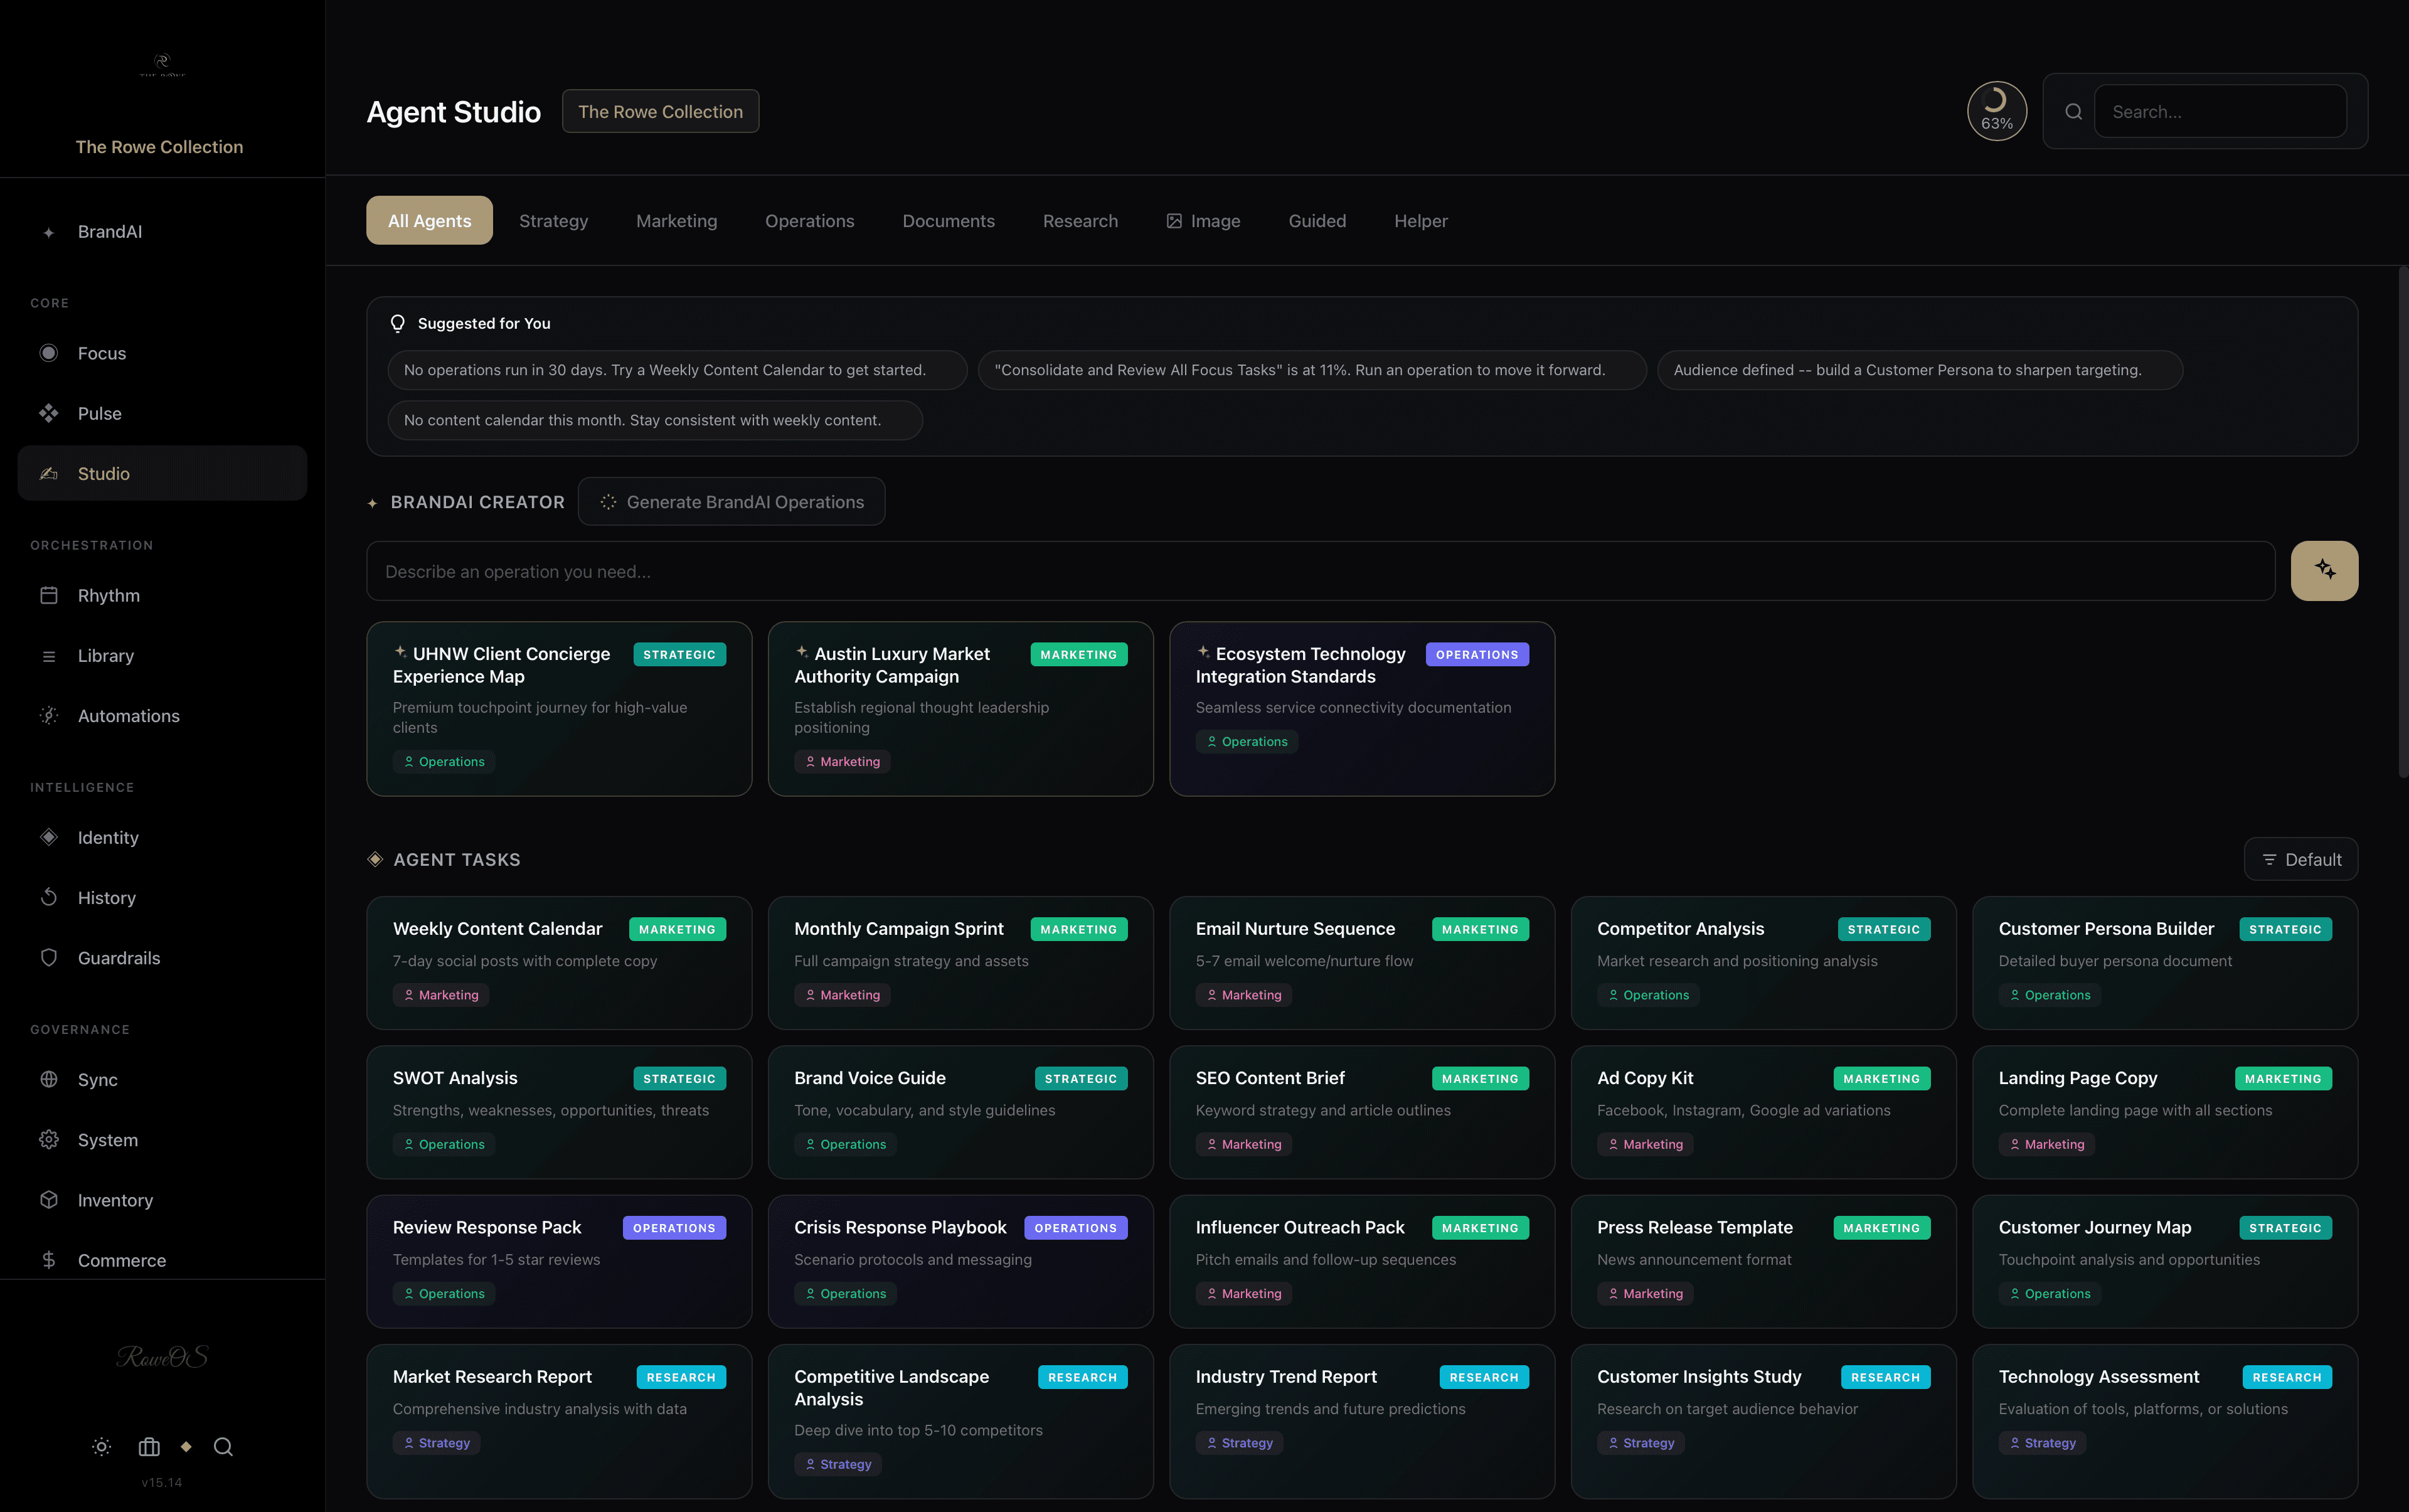Toggle the gold diamond indicator near v15.14
The width and height of the screenshot is (2409, 1512).
tap(186, 1447)
